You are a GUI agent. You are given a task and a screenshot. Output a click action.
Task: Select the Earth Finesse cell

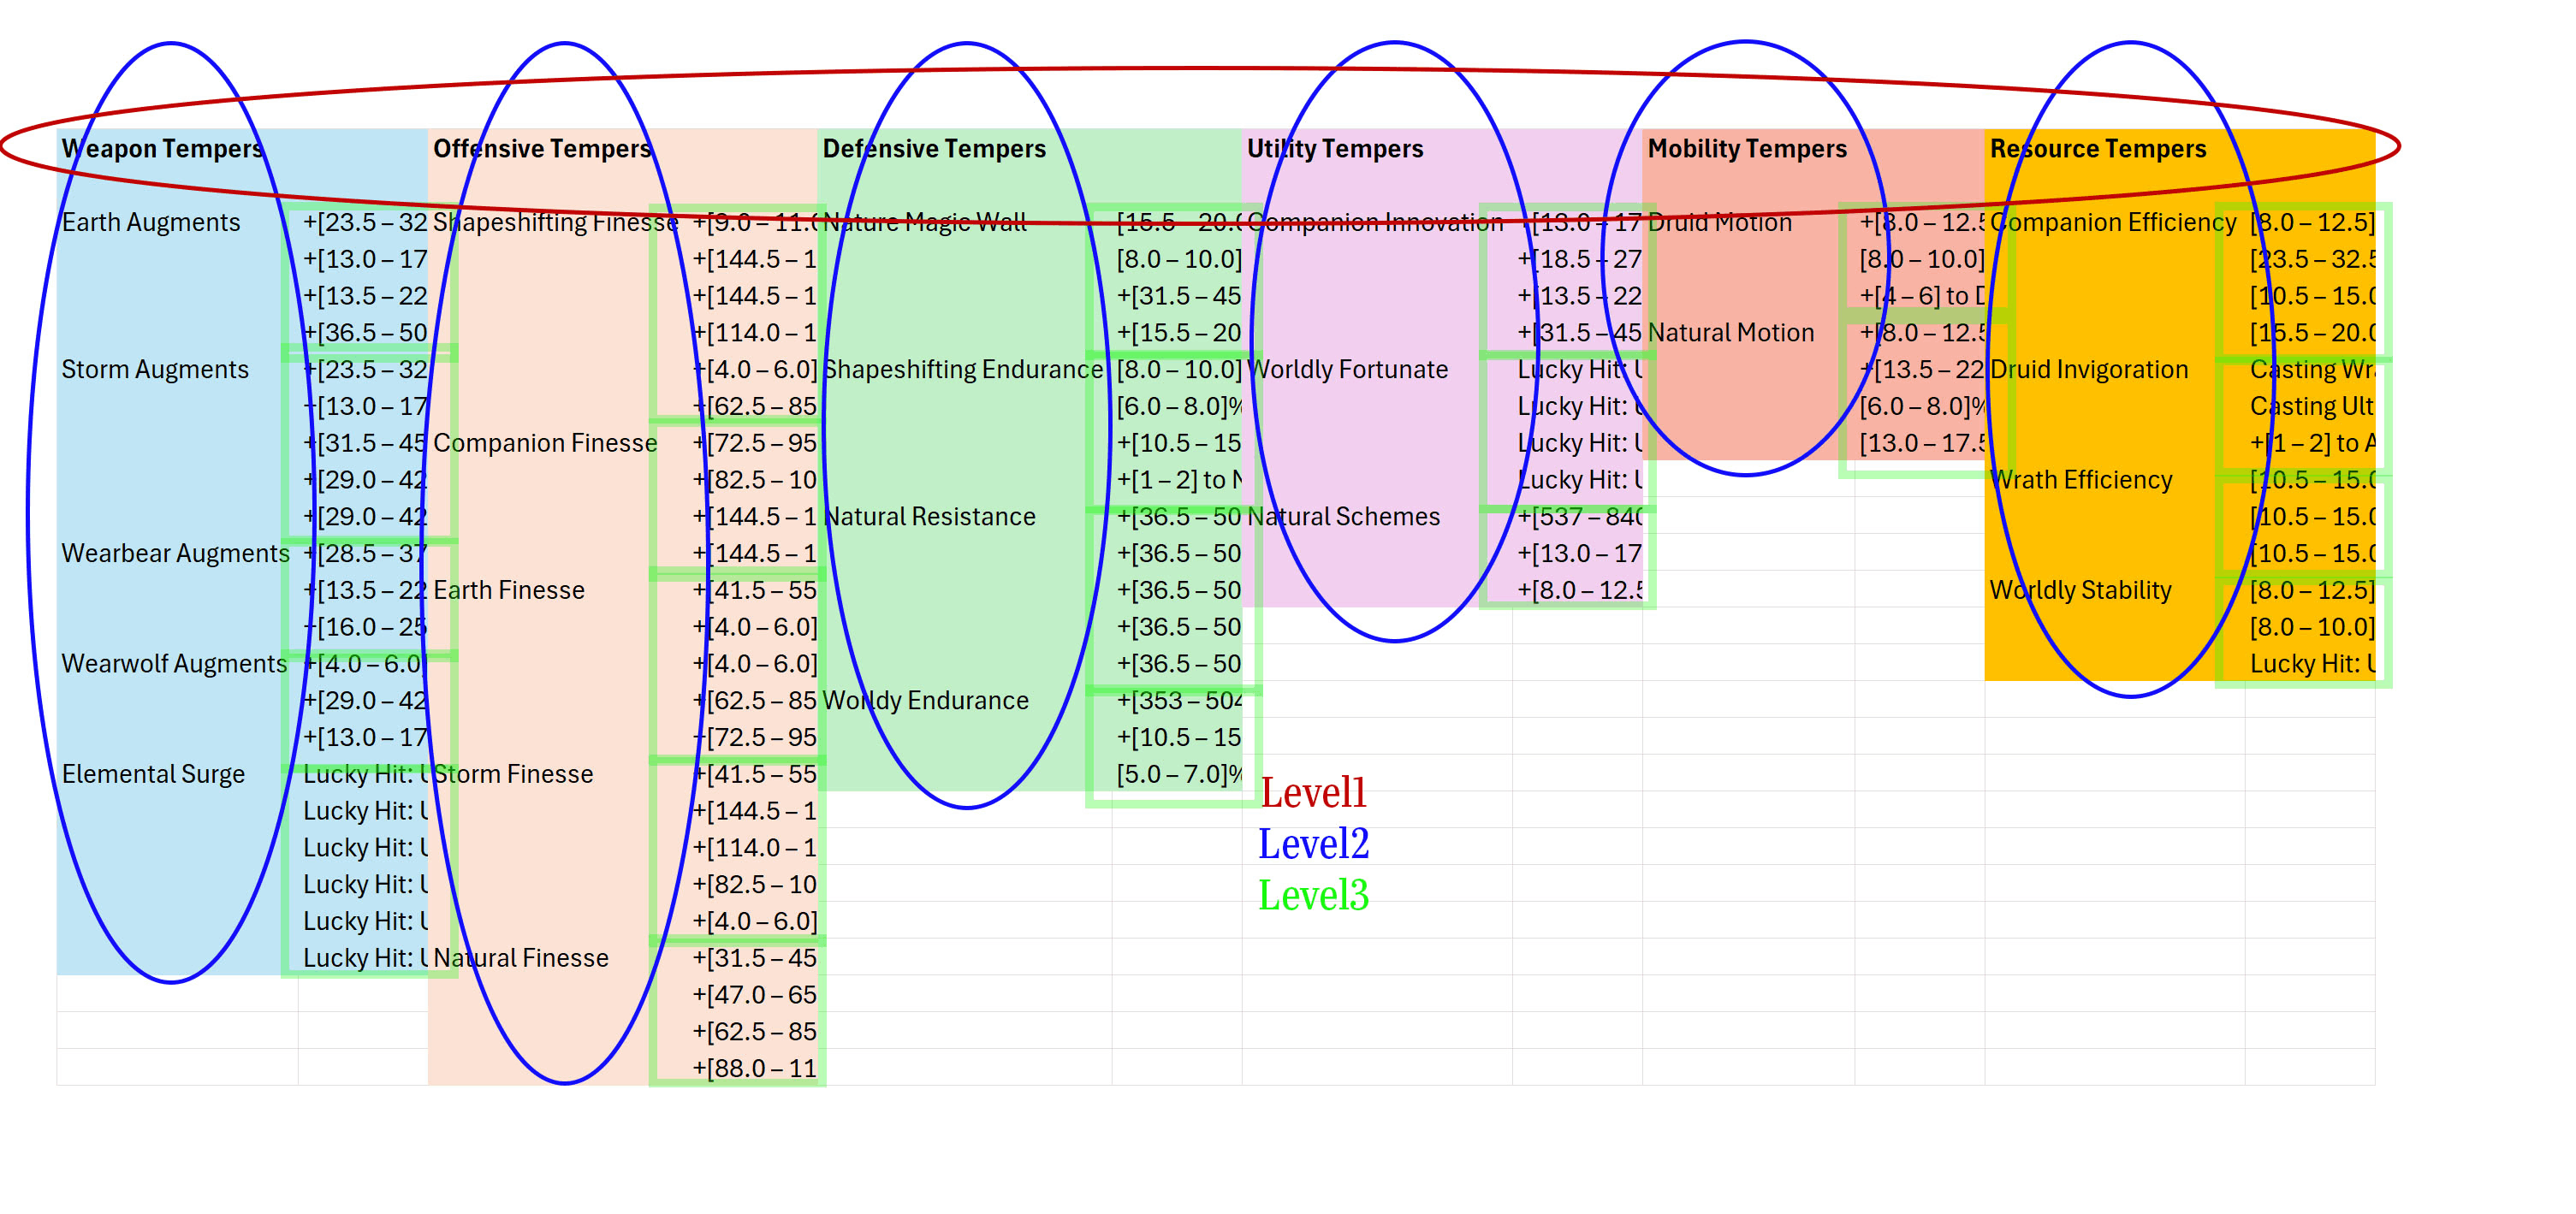tap(556, 590)
